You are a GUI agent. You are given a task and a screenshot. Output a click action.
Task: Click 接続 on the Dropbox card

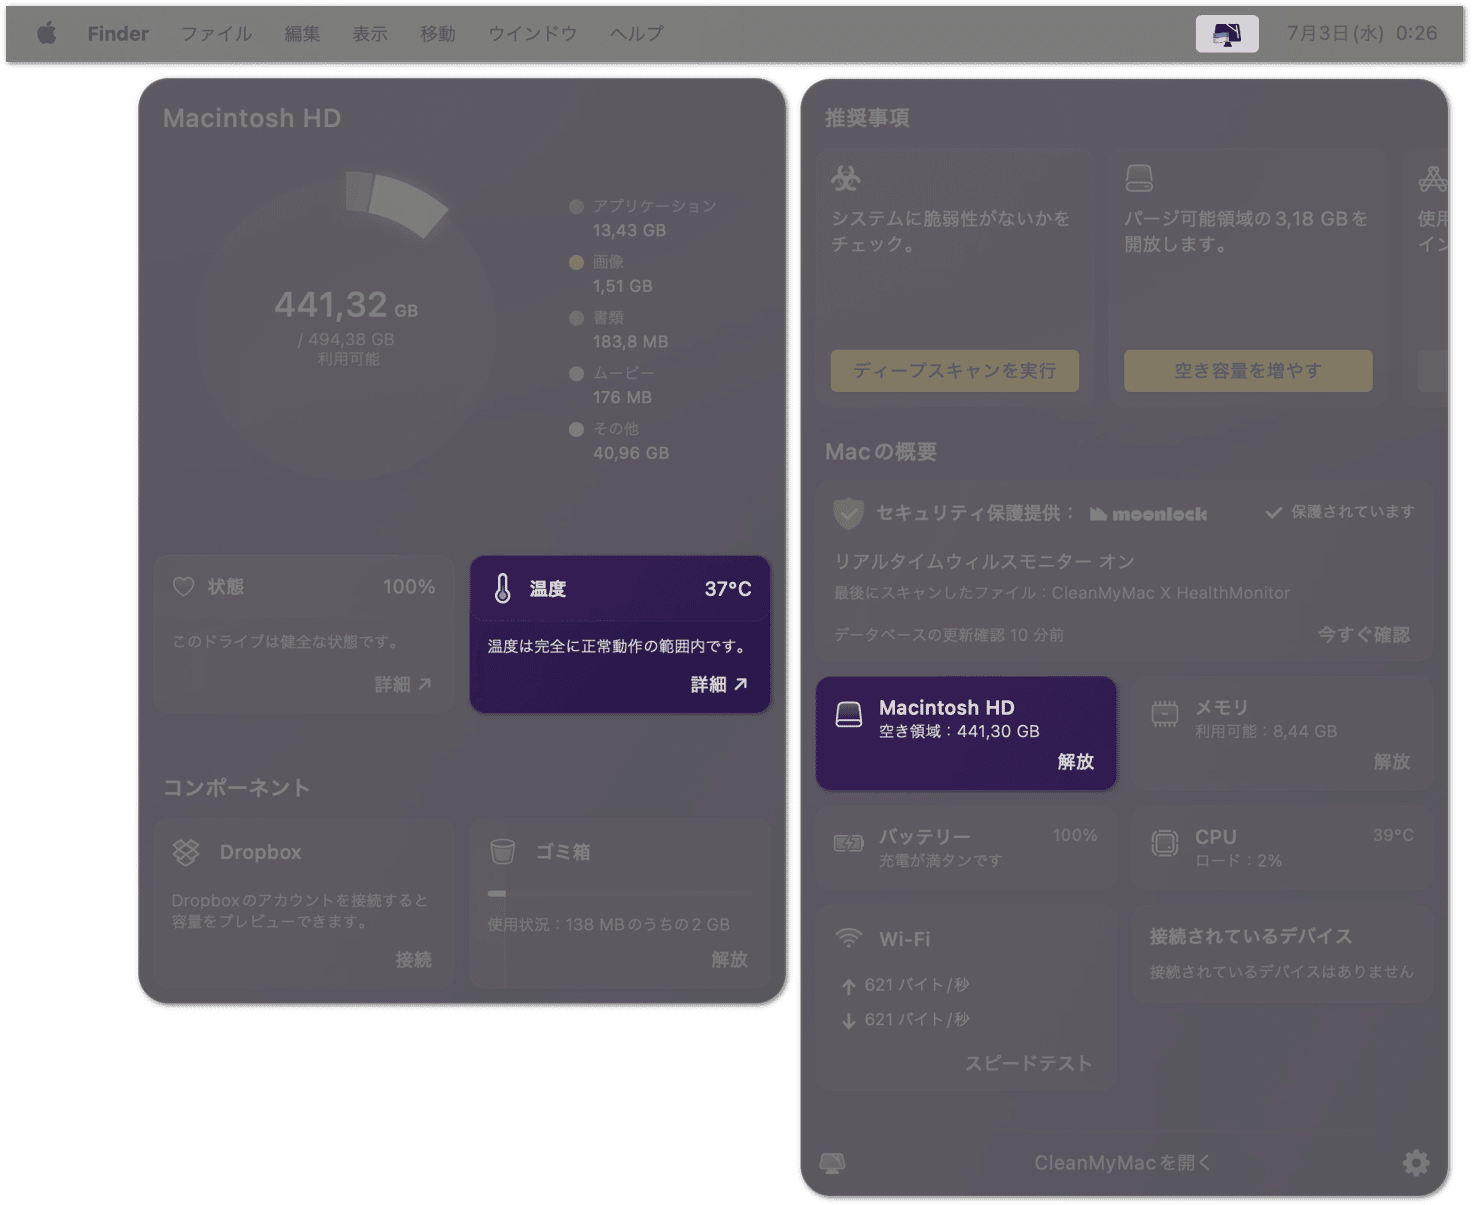coord(413,959)
